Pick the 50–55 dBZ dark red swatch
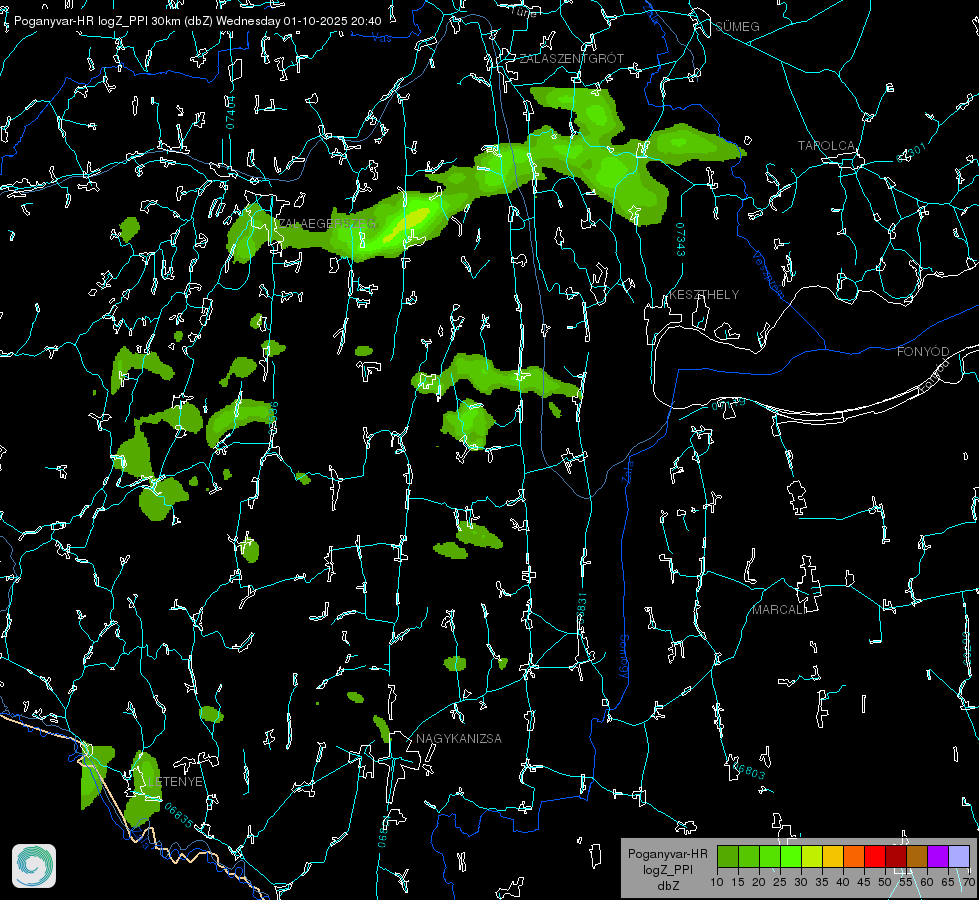The width and height of the screenshot is (979, 900). 895,856
